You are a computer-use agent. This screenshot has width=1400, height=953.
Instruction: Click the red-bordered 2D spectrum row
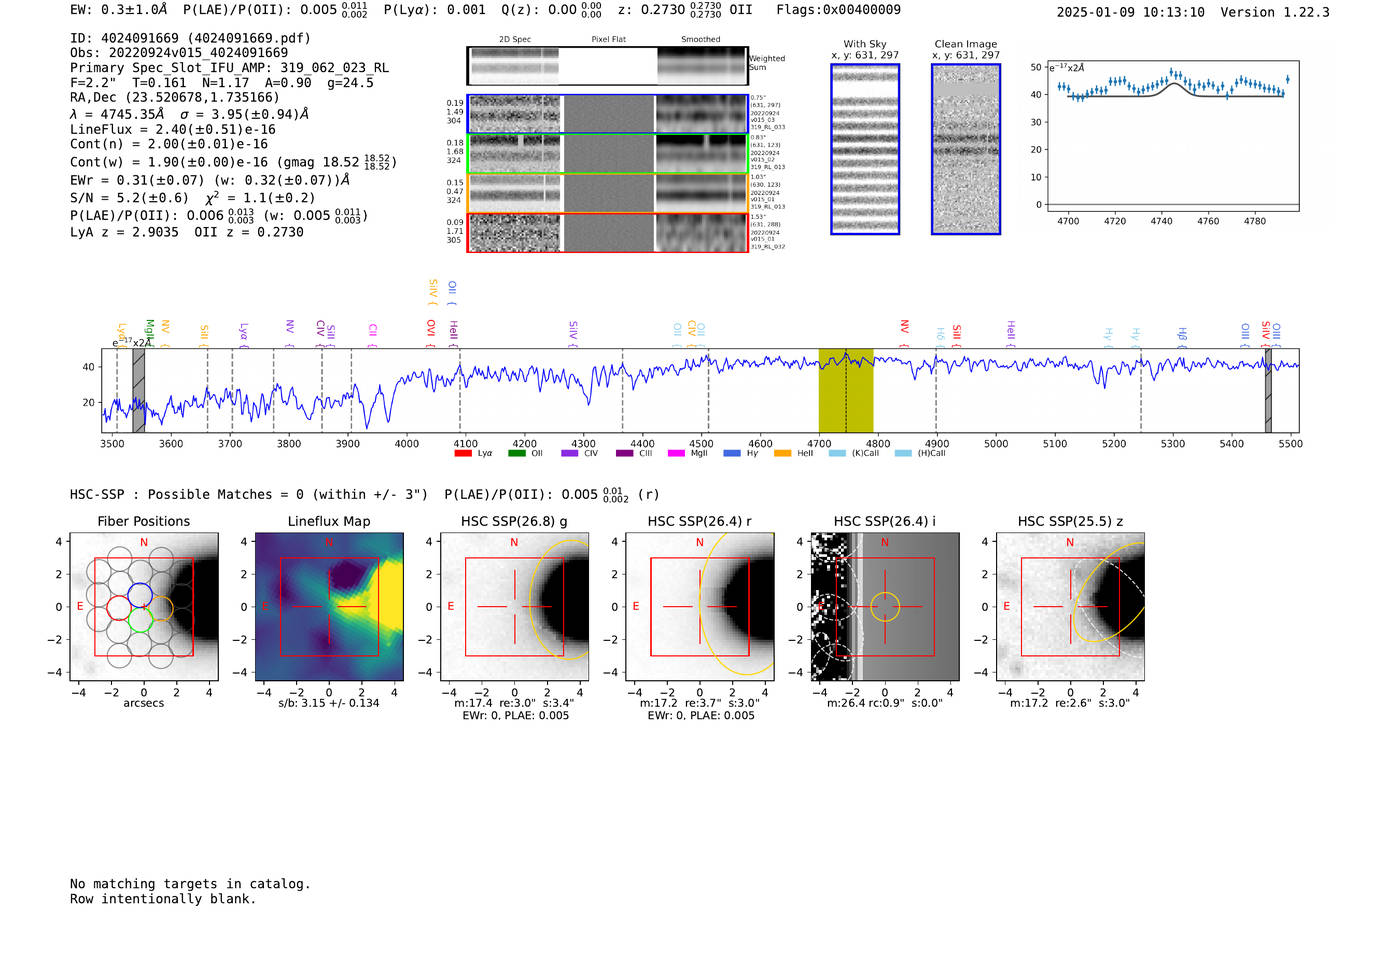tap(608, 232)
